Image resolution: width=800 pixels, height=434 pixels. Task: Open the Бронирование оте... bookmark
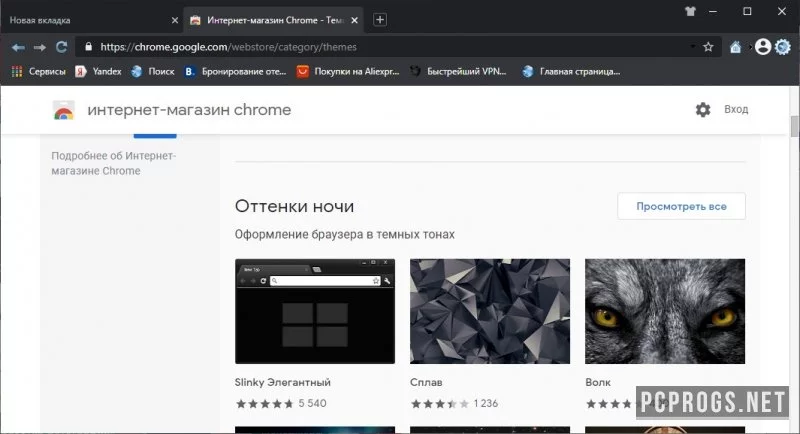pos(235,71)
